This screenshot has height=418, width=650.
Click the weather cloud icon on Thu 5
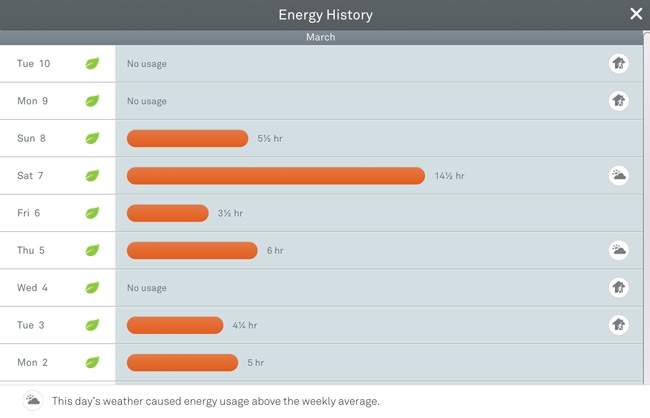(x=619, y=250)
